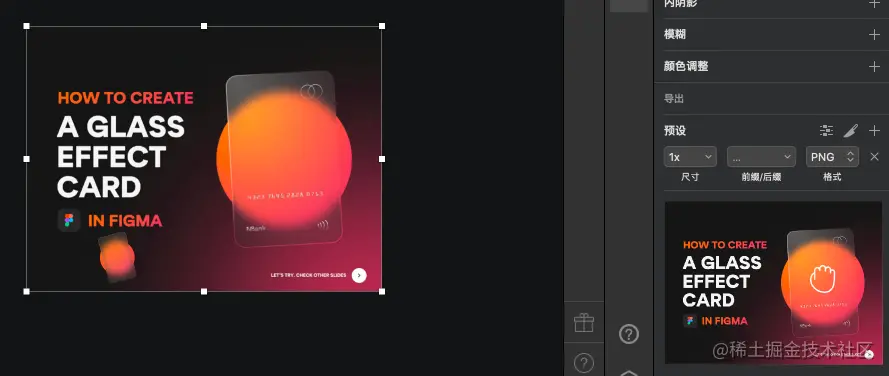This screenshot has height=376, width=889.
Task: Click the export preview thumbnail
Action: pos(773,282)
